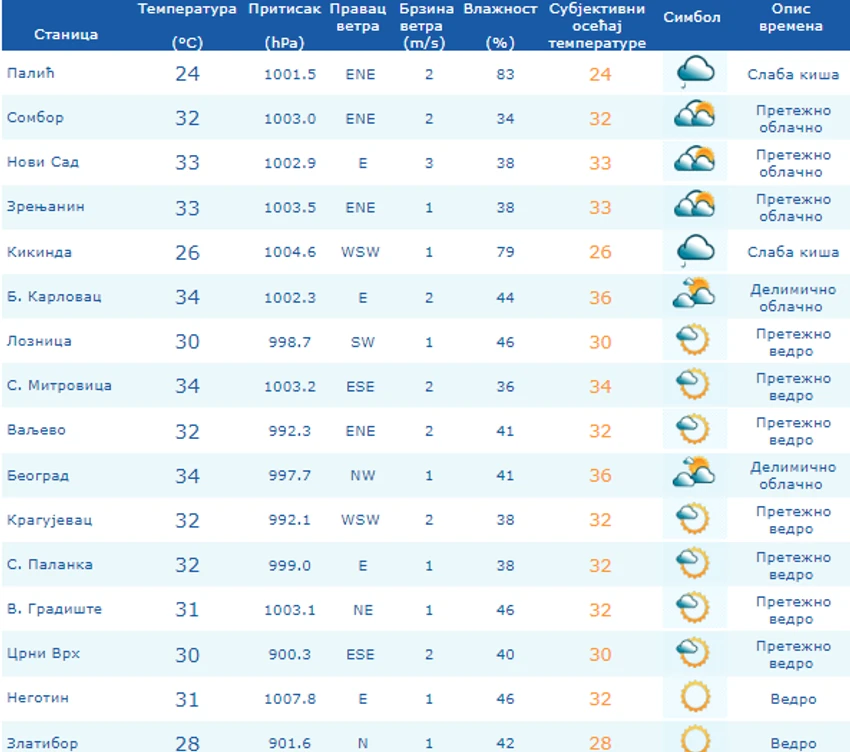The image size is (850, 752).
Task: Click the partly cloudy icon for Б. Карловац
Action: coord(694,293)
